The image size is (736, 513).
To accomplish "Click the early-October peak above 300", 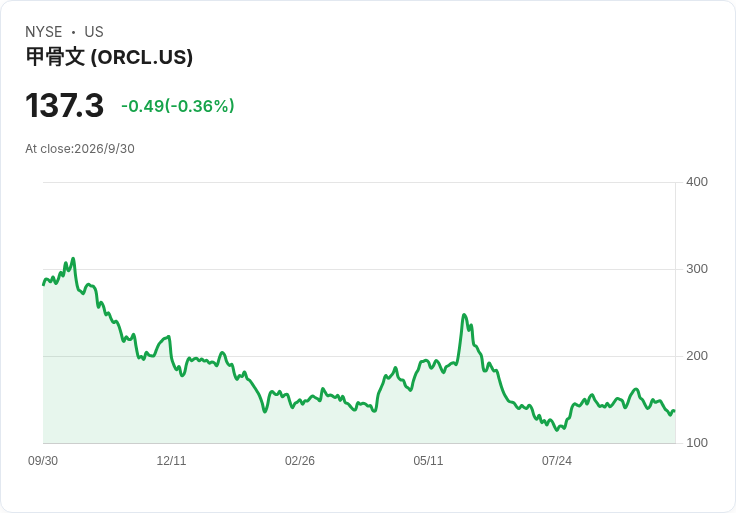I will pos(73,259).
